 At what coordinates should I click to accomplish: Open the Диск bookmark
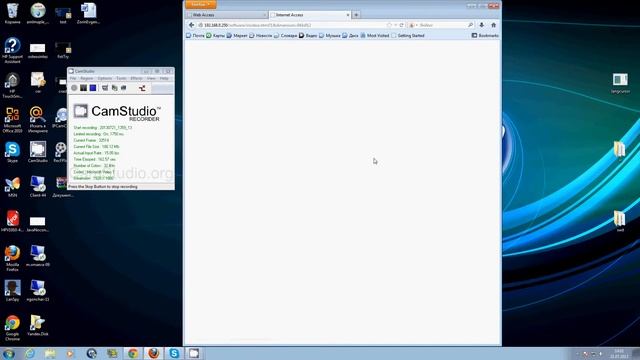tap(350, 36)
